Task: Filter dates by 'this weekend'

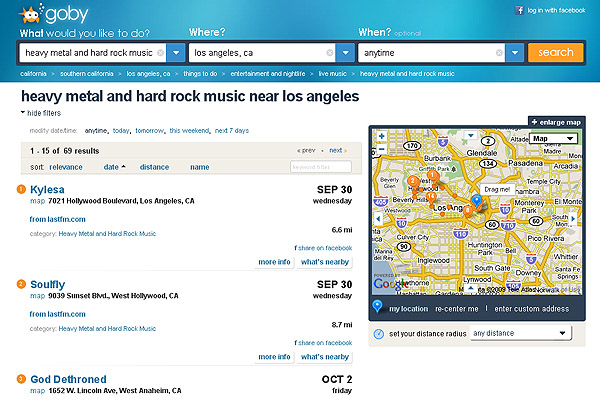Action: [x=189, y=131]
